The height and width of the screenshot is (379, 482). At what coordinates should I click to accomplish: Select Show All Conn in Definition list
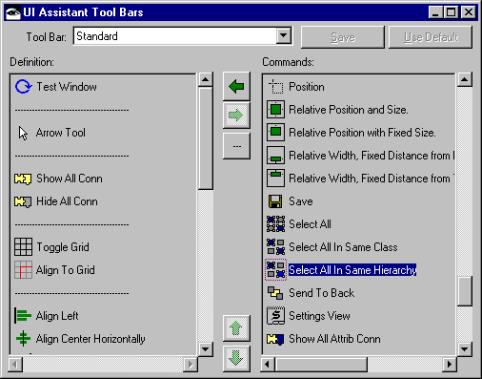point(69,178)
